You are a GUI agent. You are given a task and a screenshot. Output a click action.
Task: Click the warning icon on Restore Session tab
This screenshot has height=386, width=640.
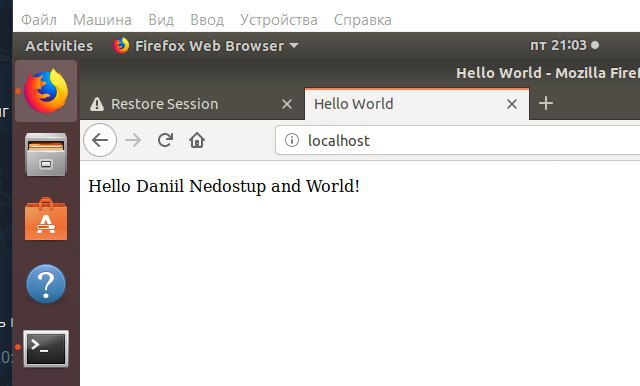click(97, 104)
